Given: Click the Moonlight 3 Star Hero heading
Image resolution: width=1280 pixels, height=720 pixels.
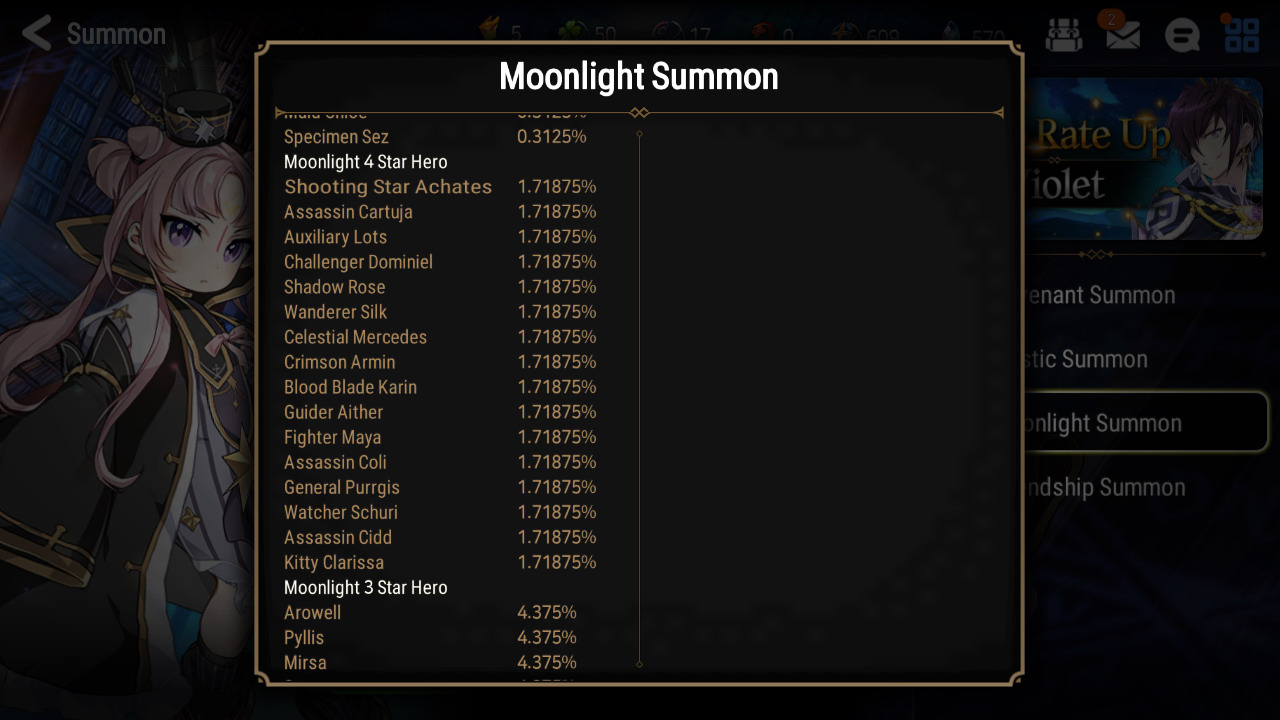Looking at the screenshot, I should pyautogui.click(x=366, y=587).
